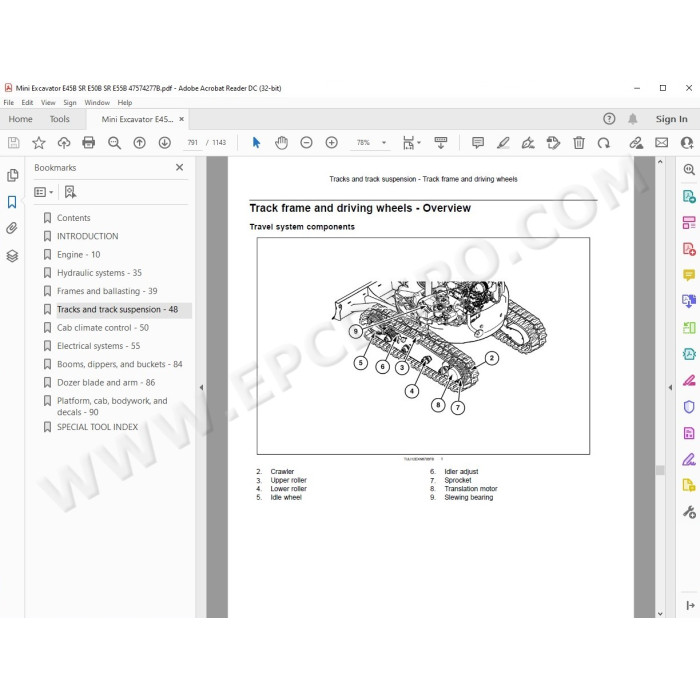
Task: Add a new bookmark
Action: (x=70, y=192)
